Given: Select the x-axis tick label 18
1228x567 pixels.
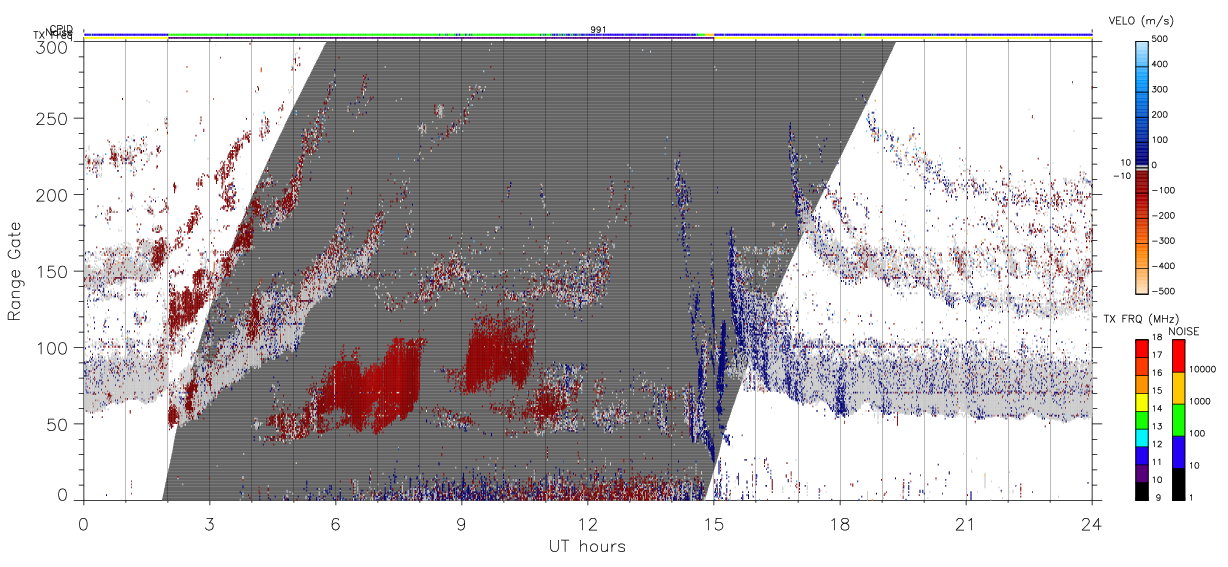Looking at the screenshot, I should (840, 523).
